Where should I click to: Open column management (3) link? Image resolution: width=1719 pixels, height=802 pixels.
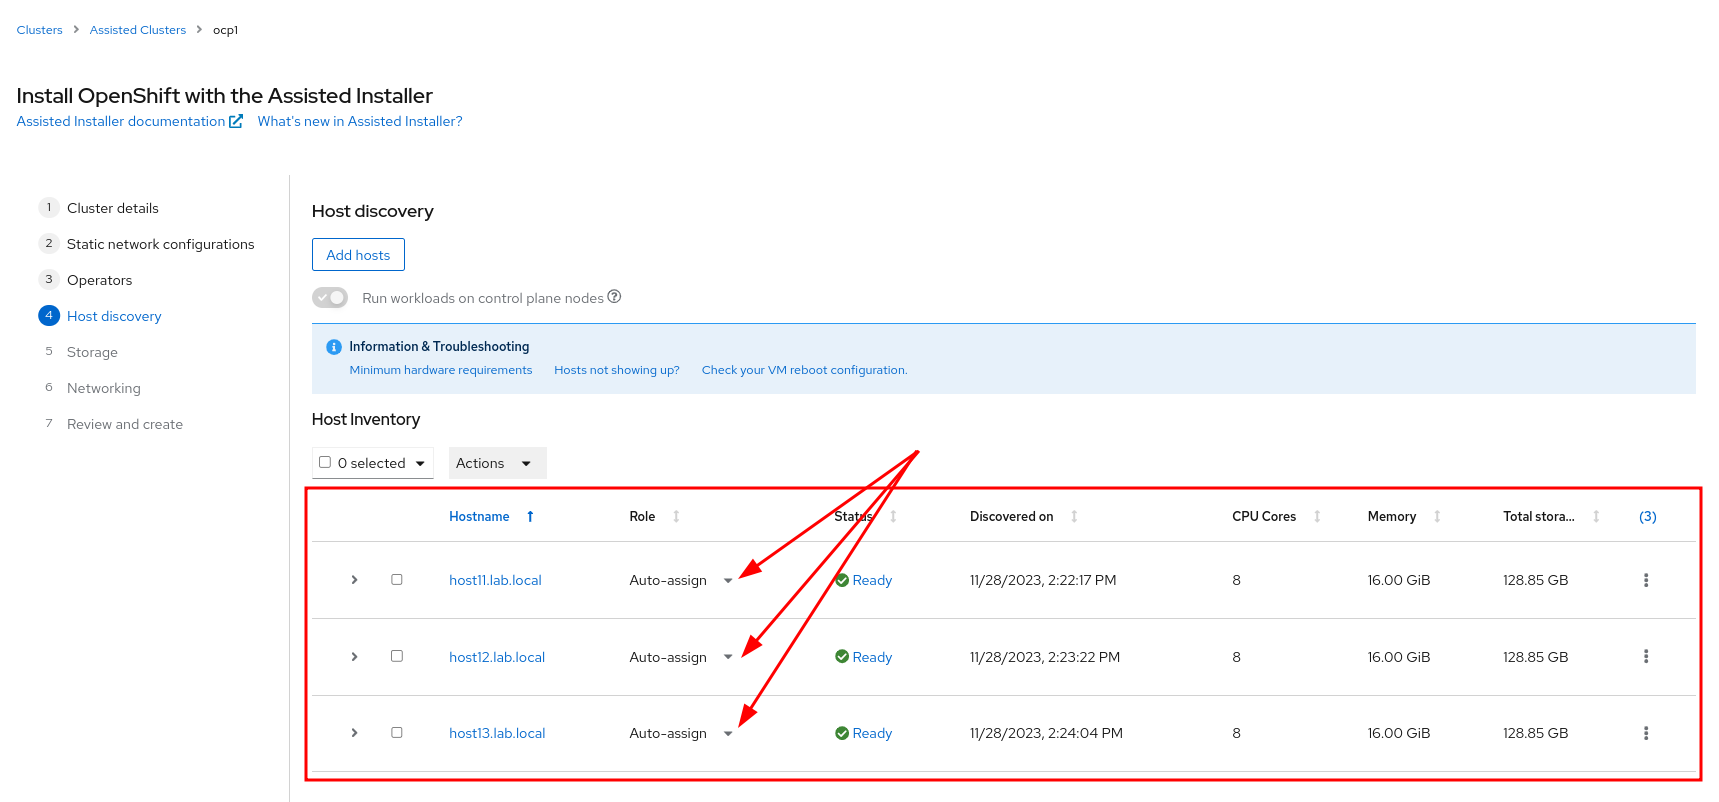coord(1648,516)
